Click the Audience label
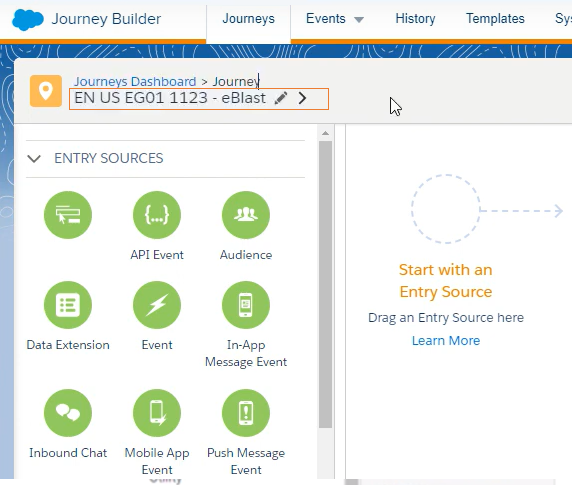This screenshot has height=485, width=572. click(246, 255)
